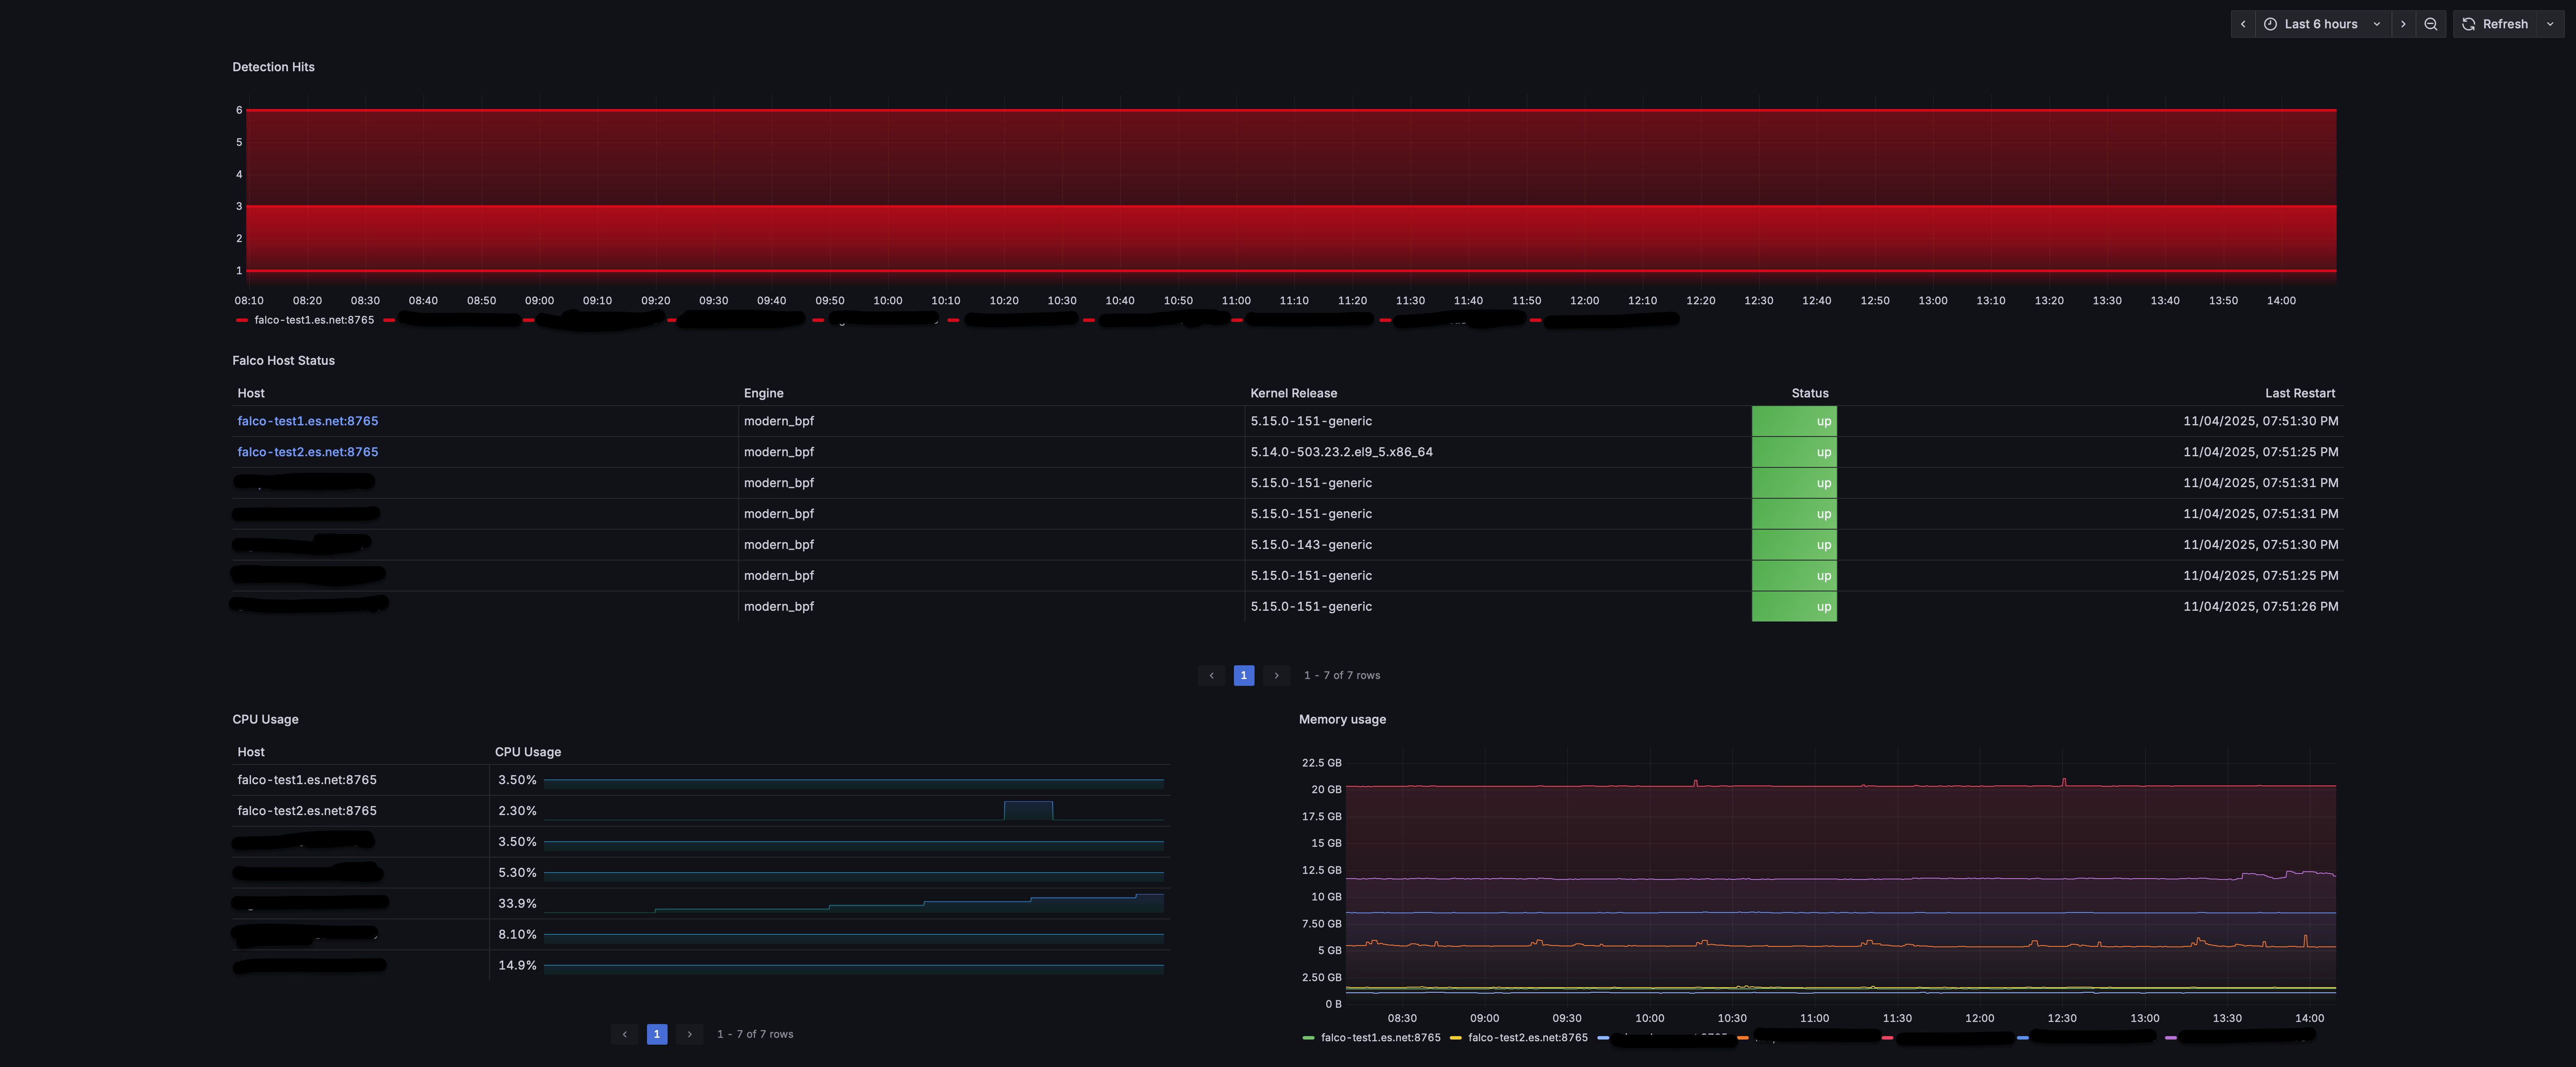Zoom out the time range
2576x1067 pixels.
(2431, 24)
